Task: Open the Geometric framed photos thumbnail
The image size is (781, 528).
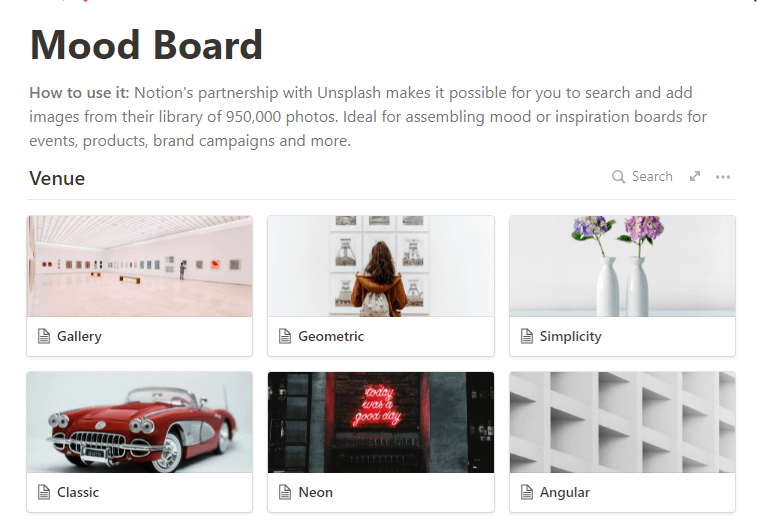Action: coord(381,266)
